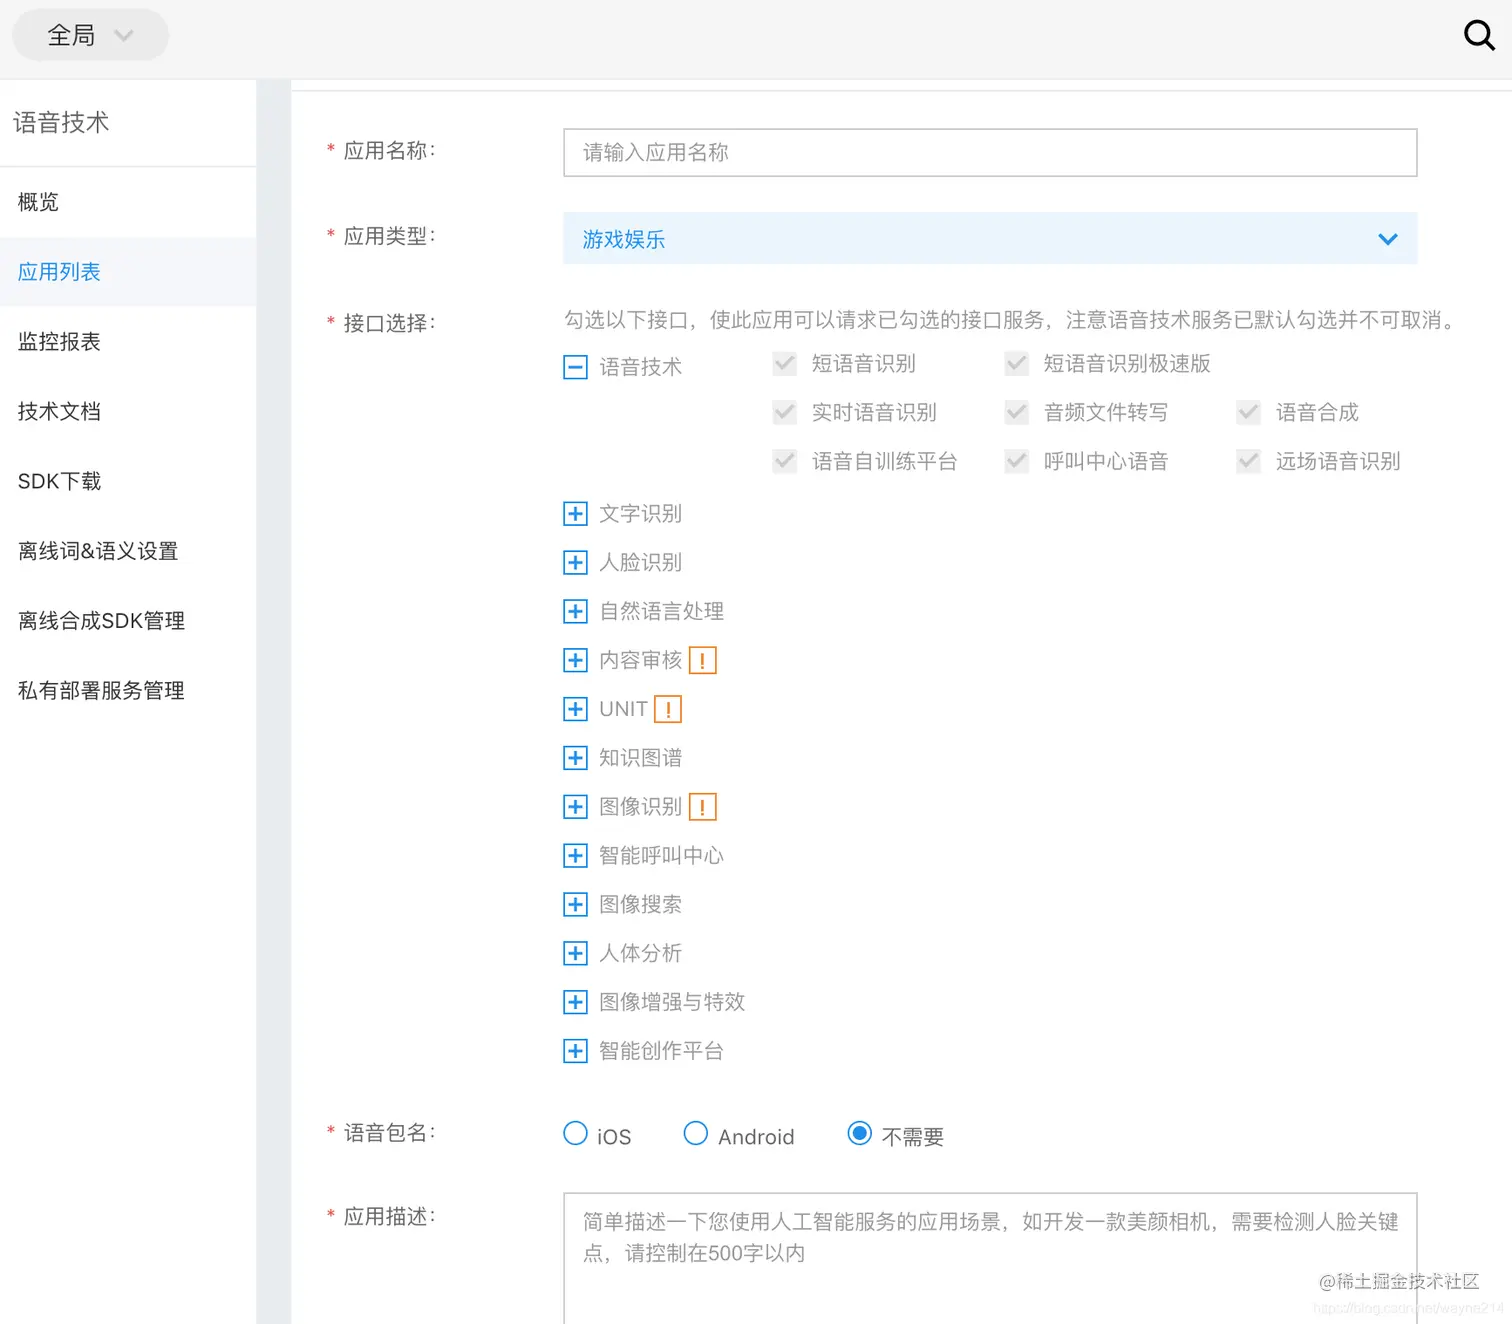The width and height of the screenshot is (1512, 1324).
Task: Click the warning icon beside UNIT
Action: point(667,708)
